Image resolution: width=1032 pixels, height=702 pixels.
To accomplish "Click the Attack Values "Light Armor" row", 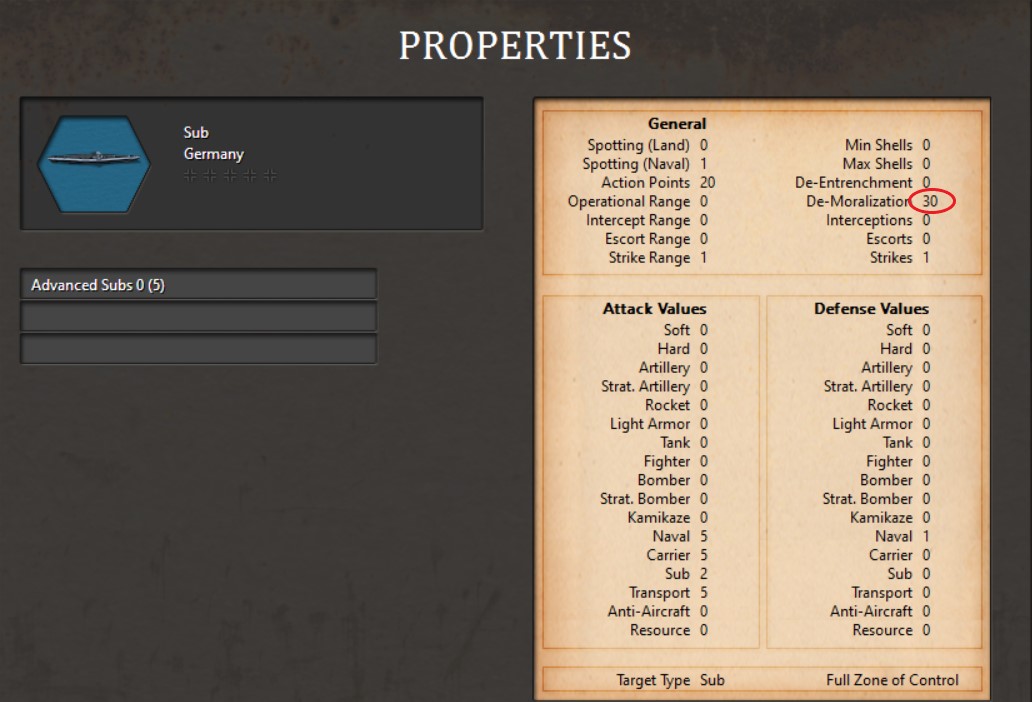I will [659, 424].
